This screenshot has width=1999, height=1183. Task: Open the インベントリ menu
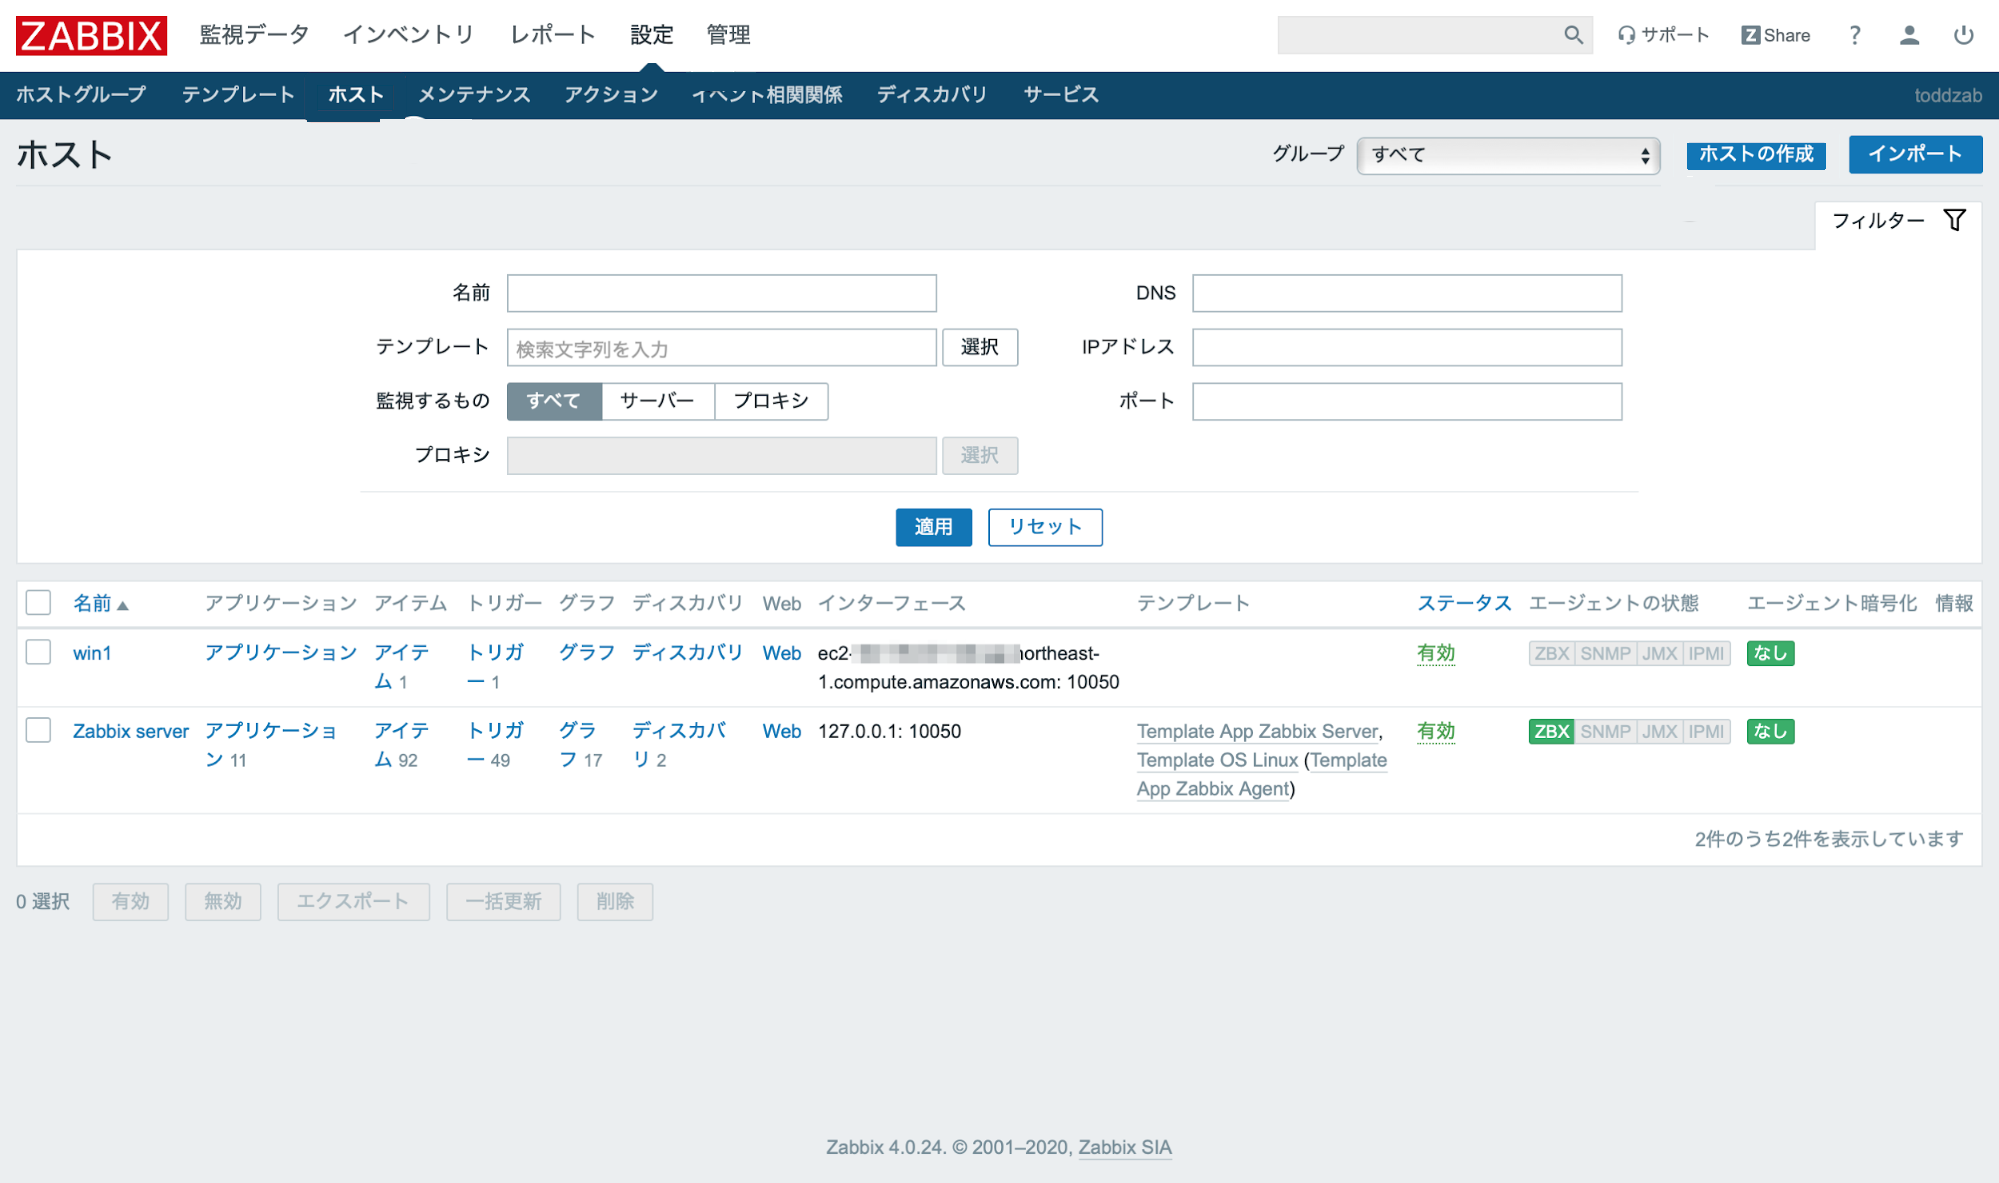pos(409,35)
